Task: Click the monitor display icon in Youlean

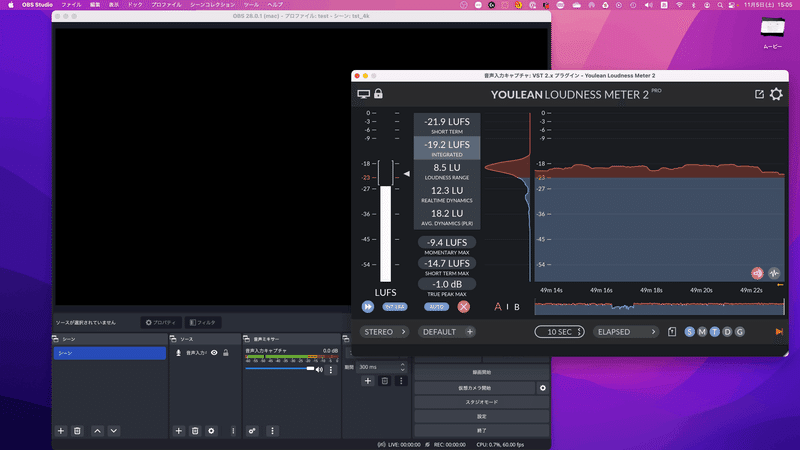Action: click(x=363, y=94)
